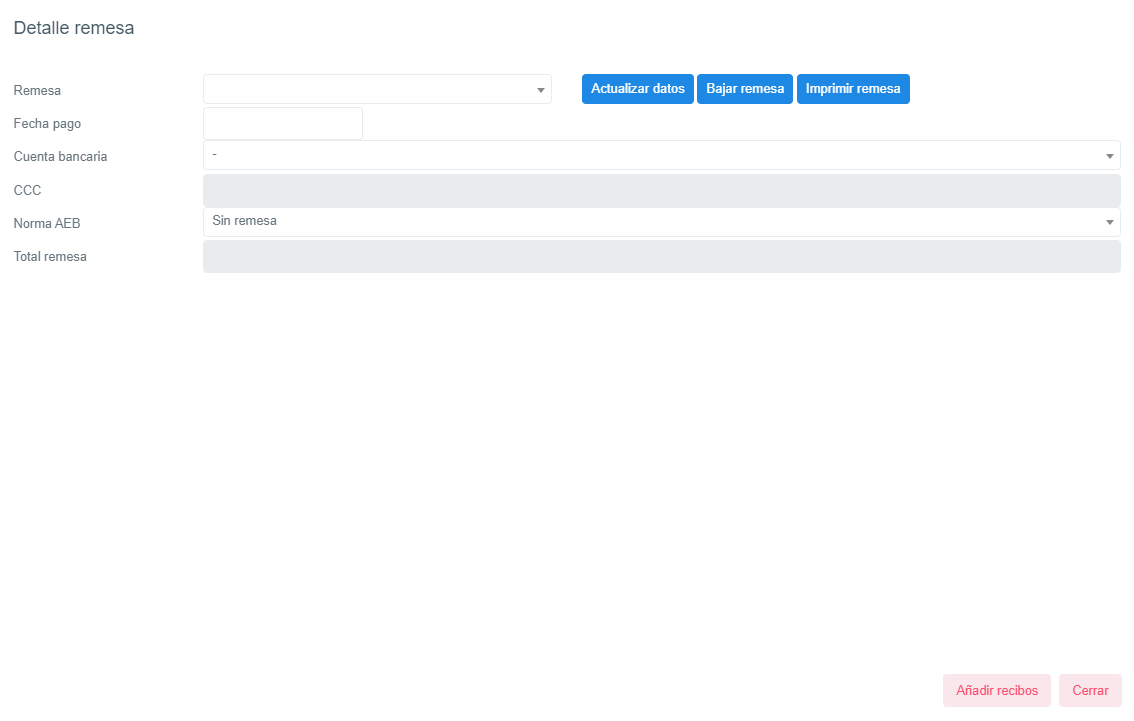Expand the Cuenta bancaria dropdown arrow
The image size is (1134, 721).
click(x=1109, y=156)
